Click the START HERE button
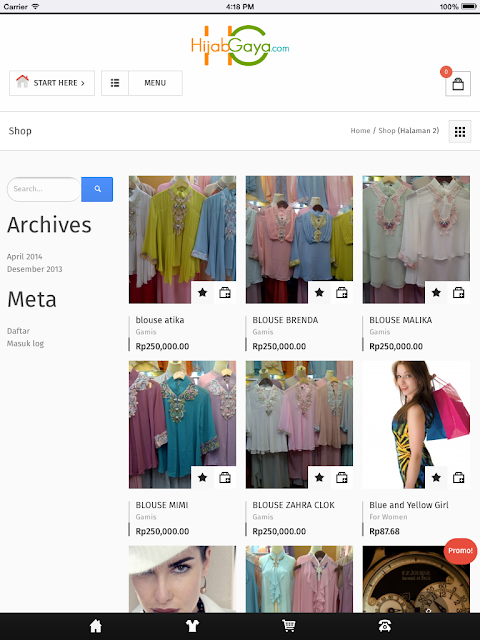The image size is (480, 640). [52, 83]
